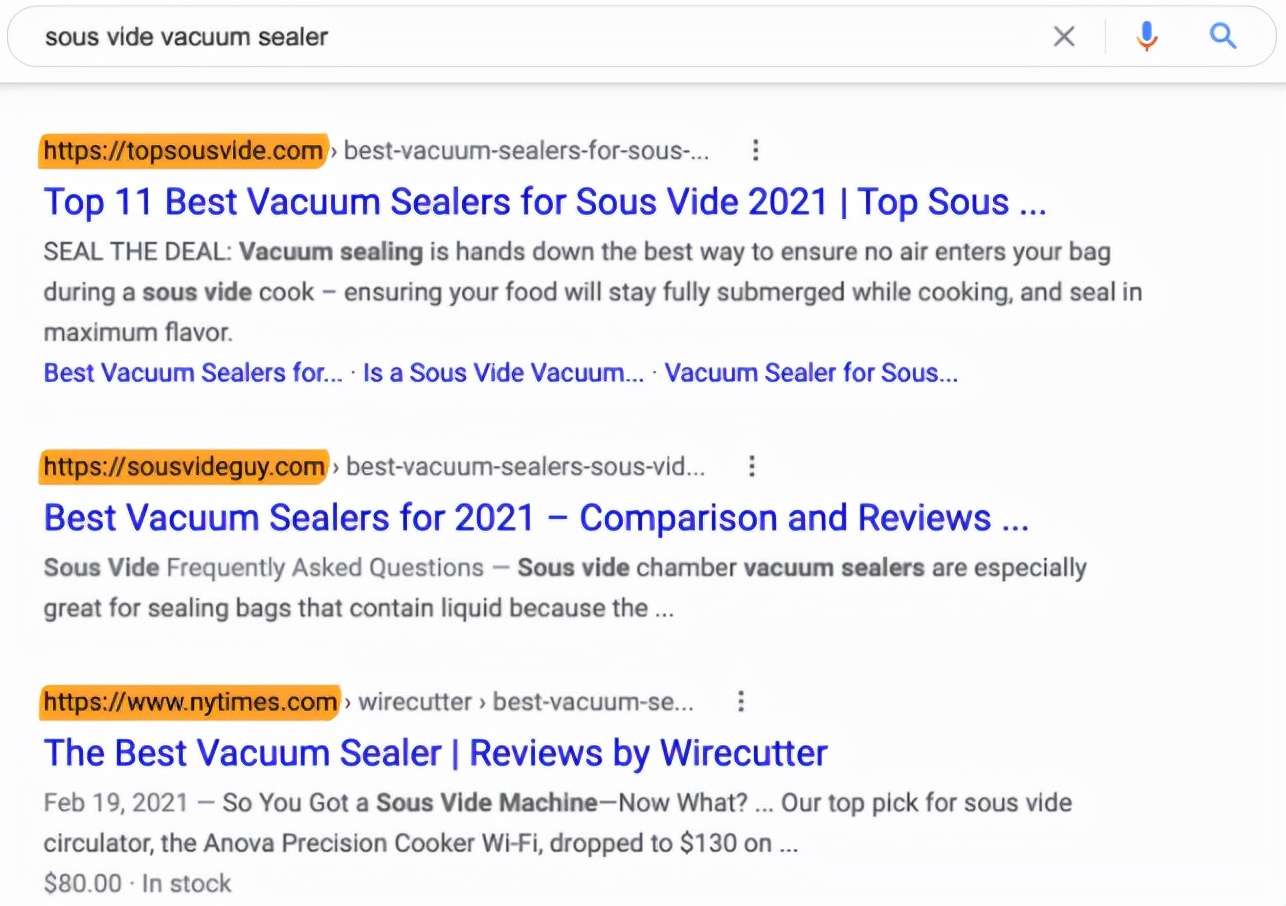Click the microphone voice search icon
1286x906 pixels.
point(1146,37)
